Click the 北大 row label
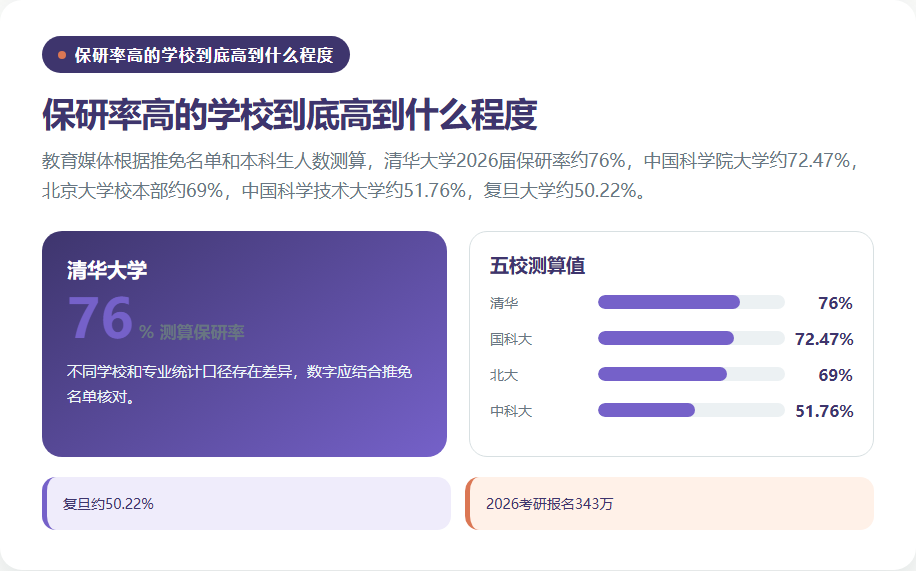916x571 pixels. 504,375
